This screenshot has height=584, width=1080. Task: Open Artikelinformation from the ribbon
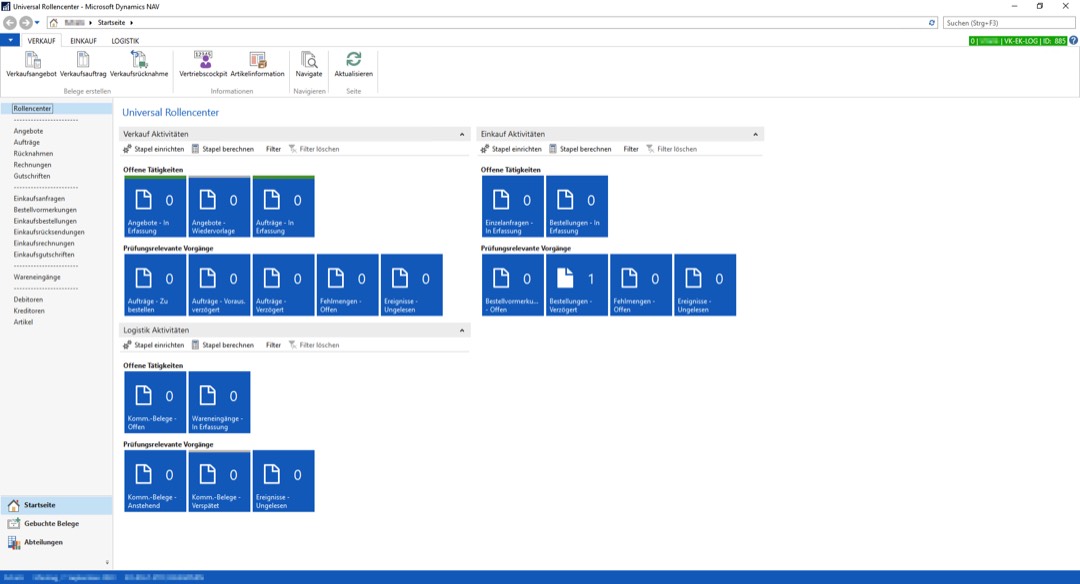pos(257,61)
